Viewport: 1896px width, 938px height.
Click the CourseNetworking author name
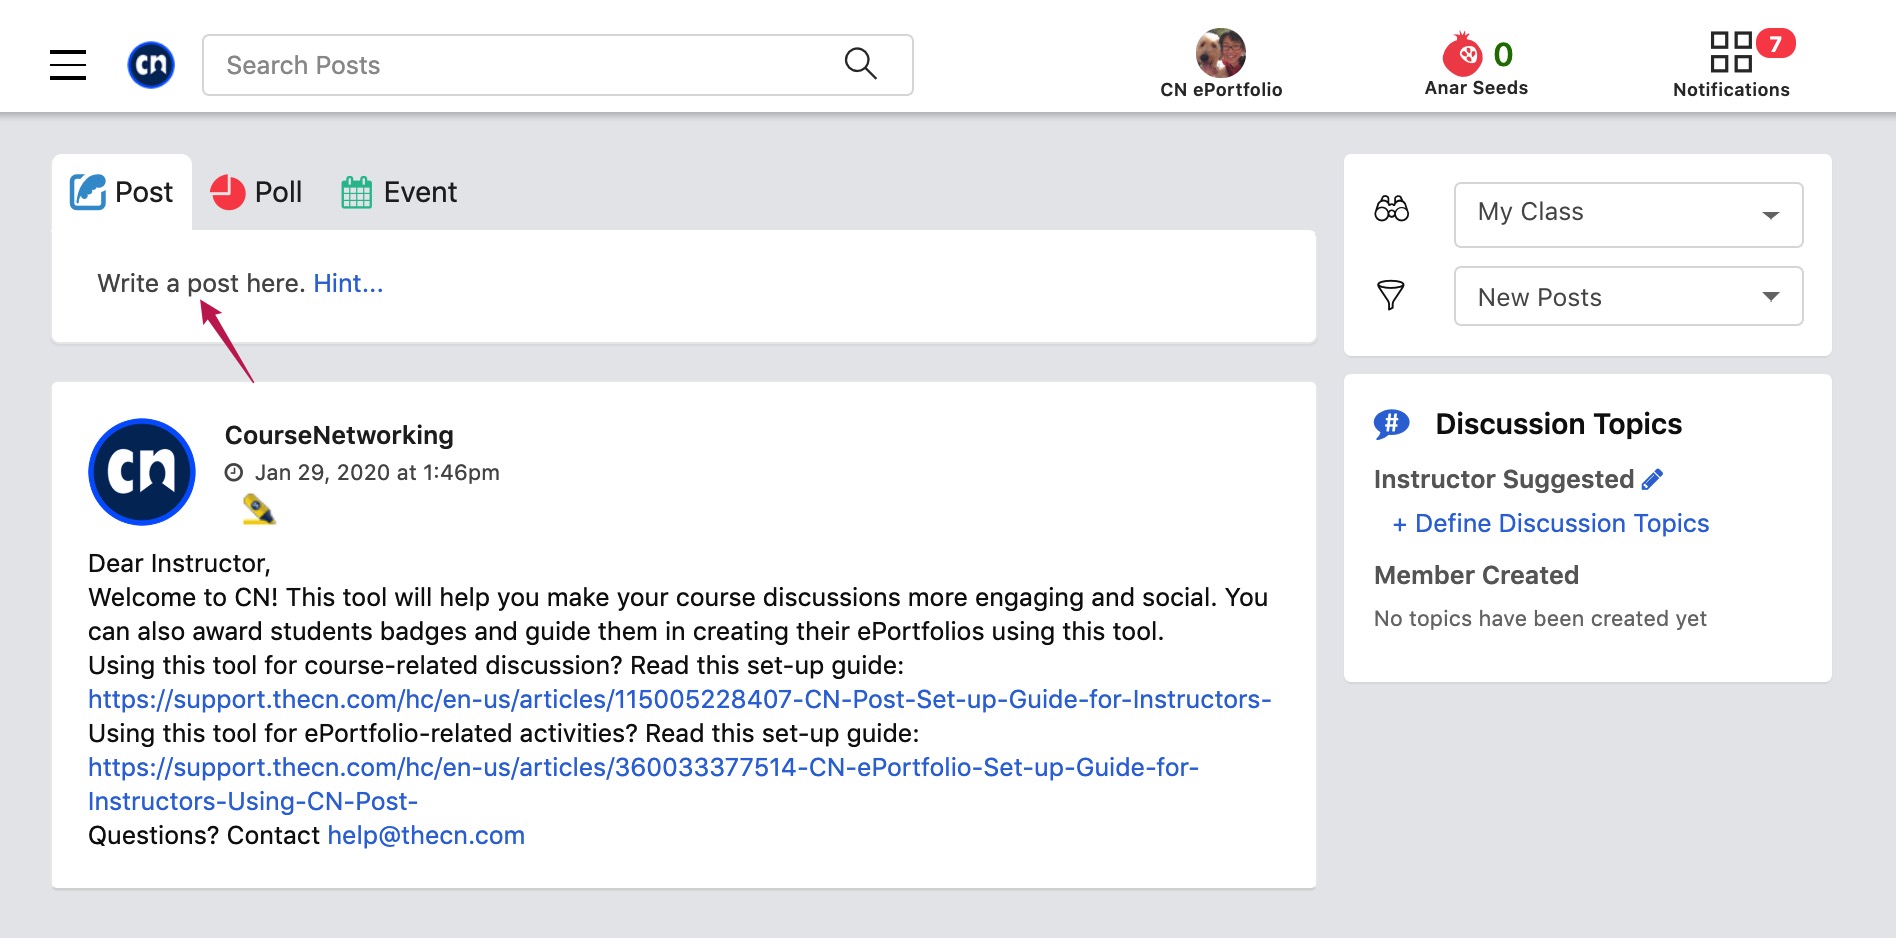[x=339, y=435]
